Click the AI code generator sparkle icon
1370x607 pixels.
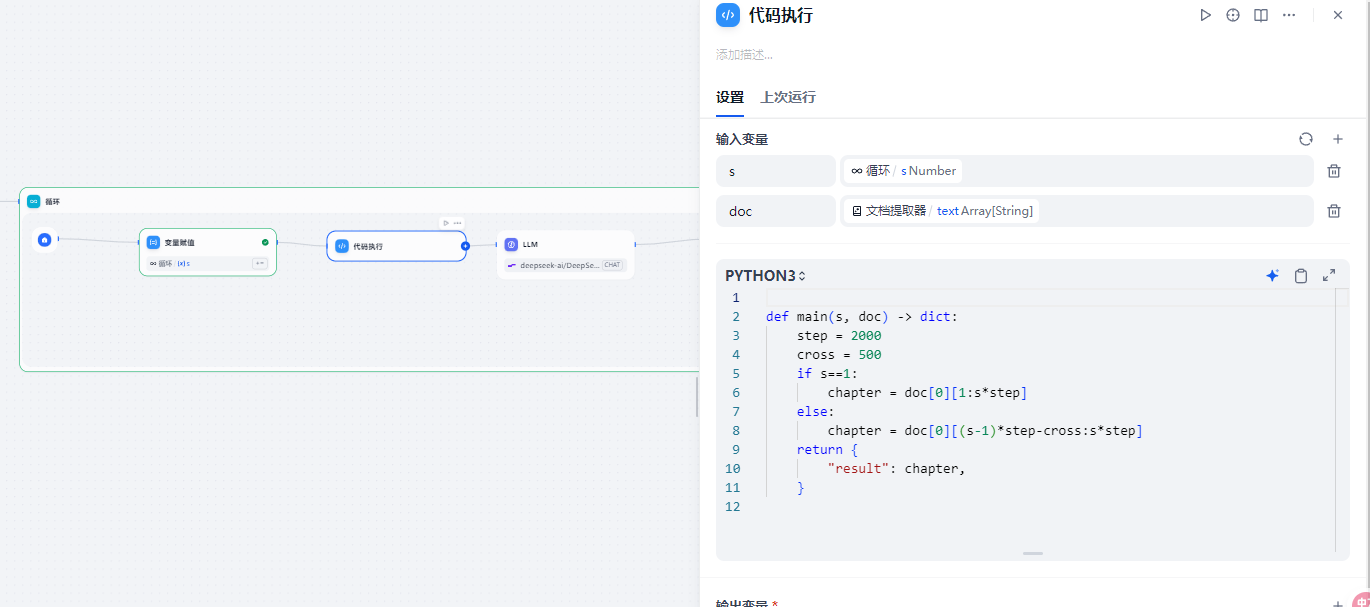[1272, 276]
